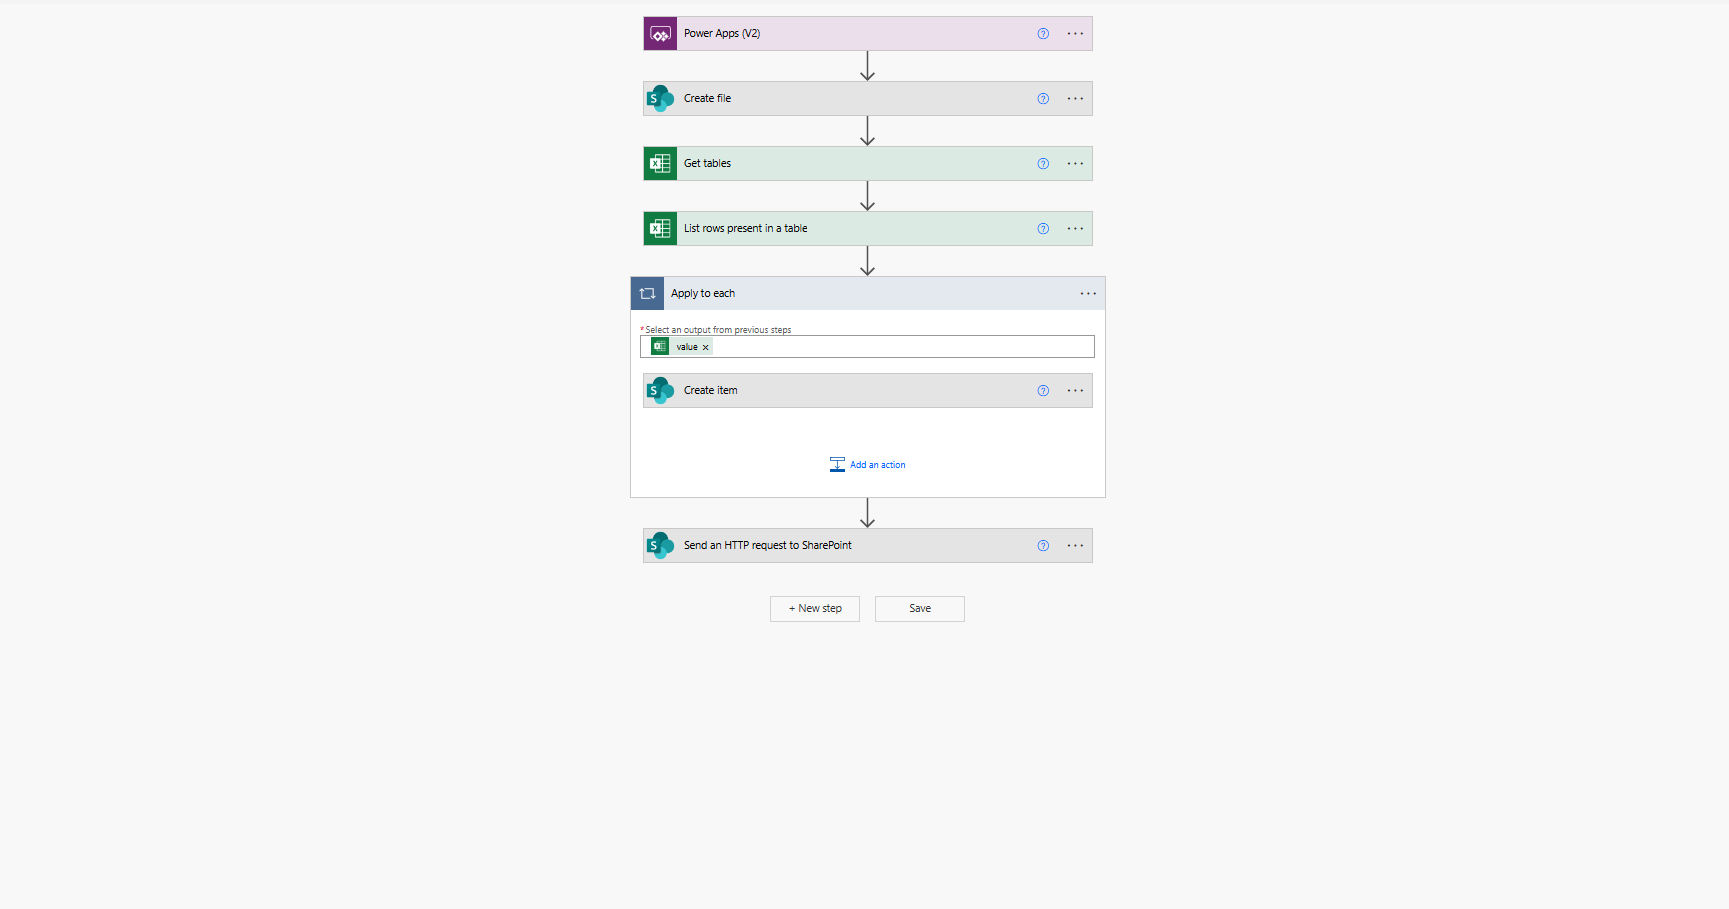Collapse the Apply to each header

point(850,294)
